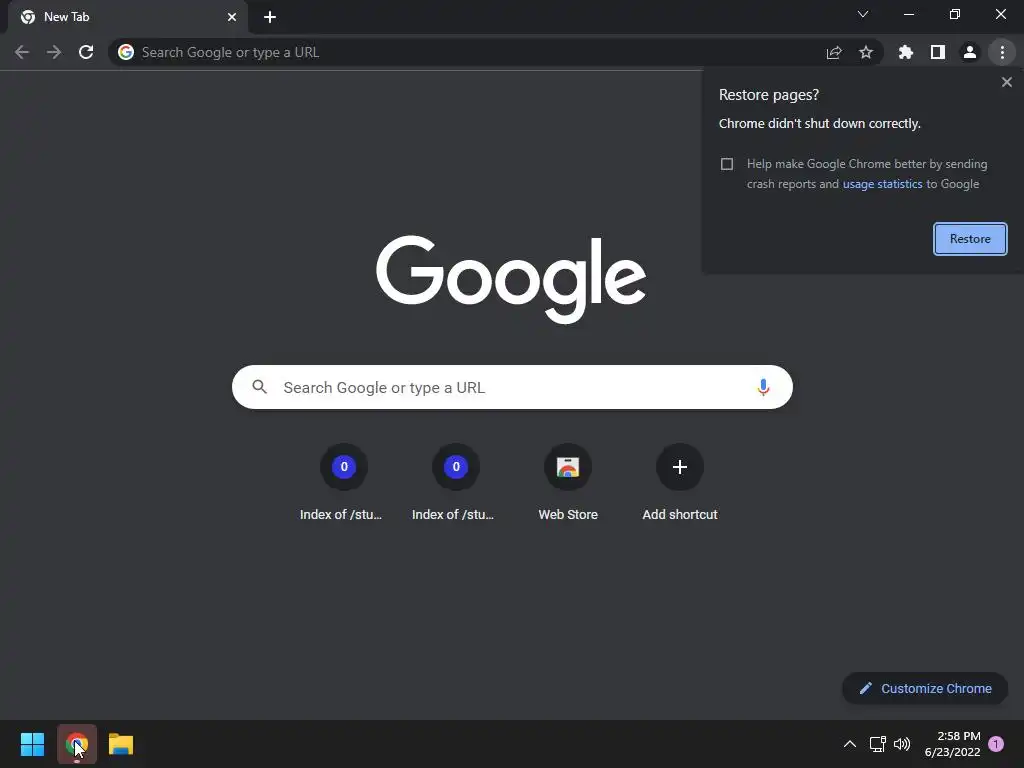Open the volume speaker icon
Image resolution: width=1024 pixels, height=768 pixels.
pyautogui.click(x=902, y=744)
